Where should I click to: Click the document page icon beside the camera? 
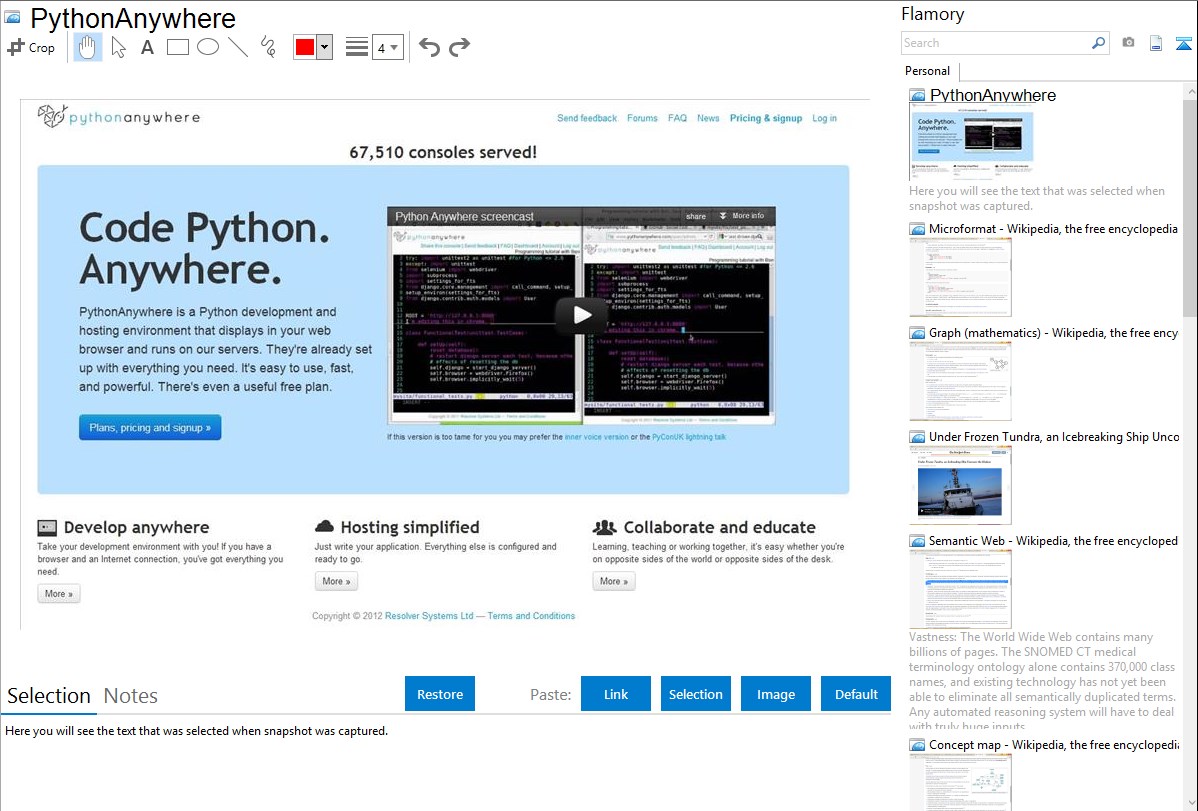click(1156, 43)
